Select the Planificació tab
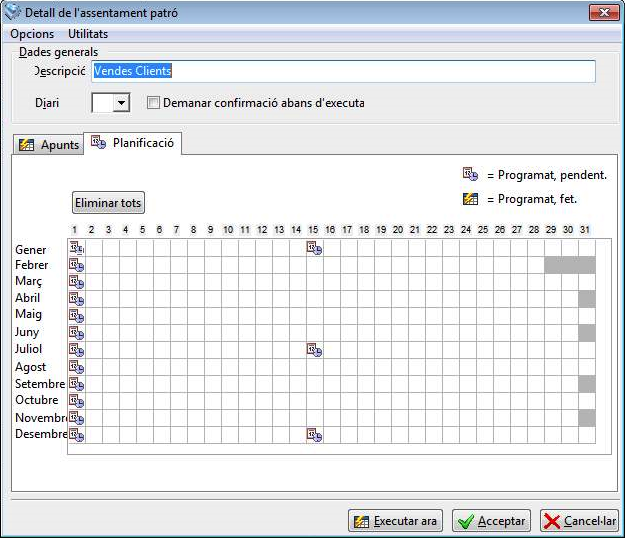Image resolution: width=625 pixels, height=538 pixels. coord(132,143)
